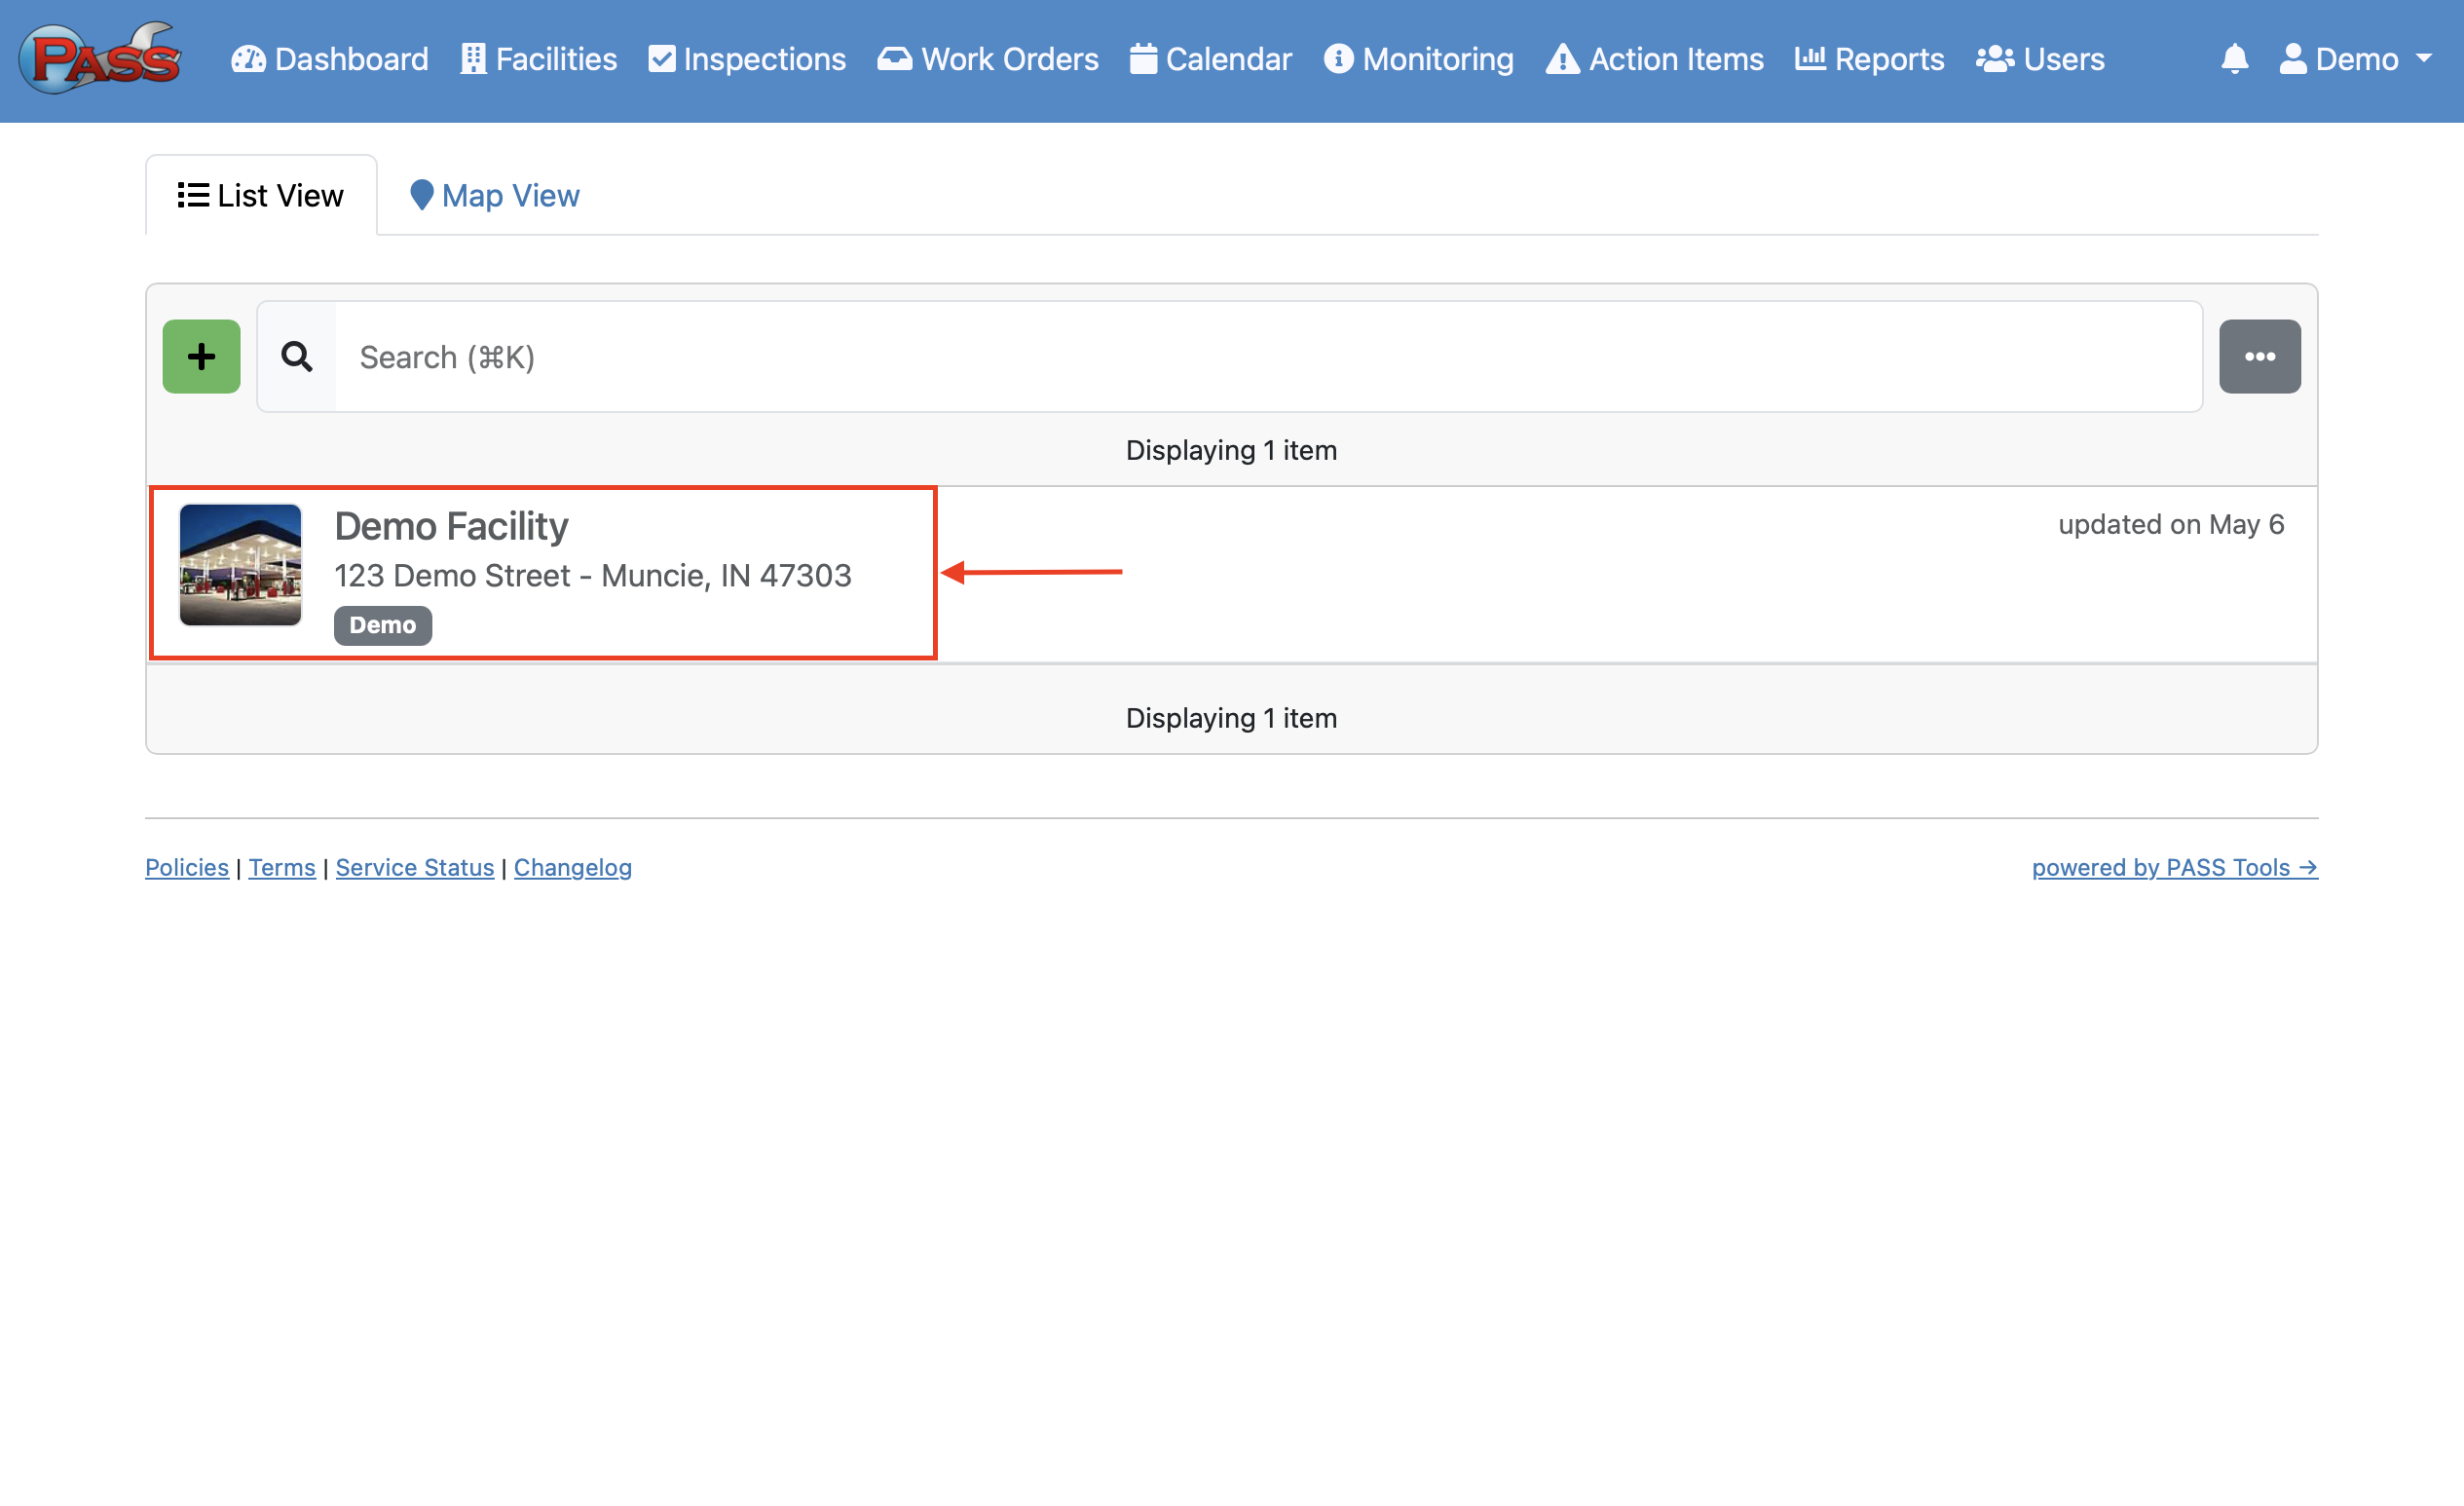Open Inspections from the navbar
This screenshot has width=2464, height=1506.
point(746,59)
